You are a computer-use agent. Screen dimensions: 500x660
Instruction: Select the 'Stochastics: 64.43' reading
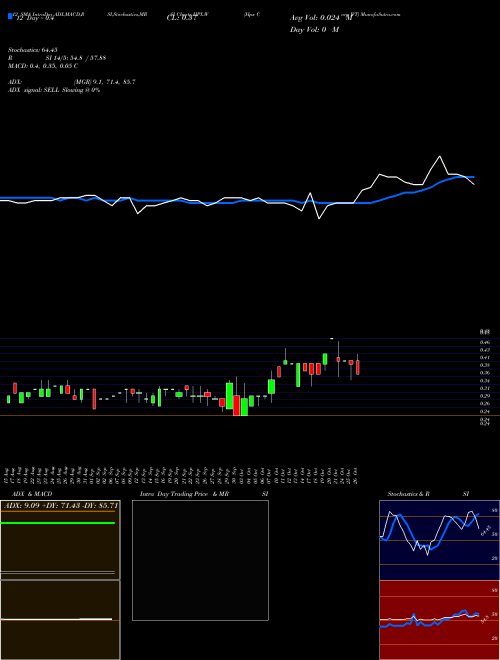coord(33,50)
